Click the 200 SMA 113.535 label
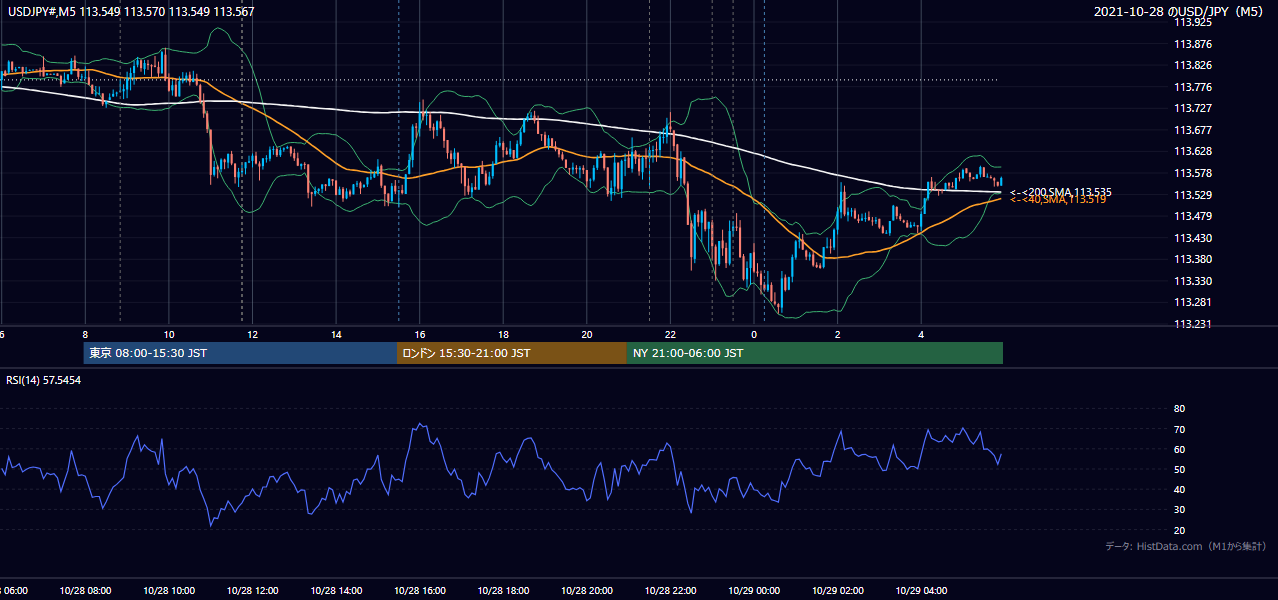This screenshot has width=1278, height=600. pyautogui.click(x=1061, y=192)
